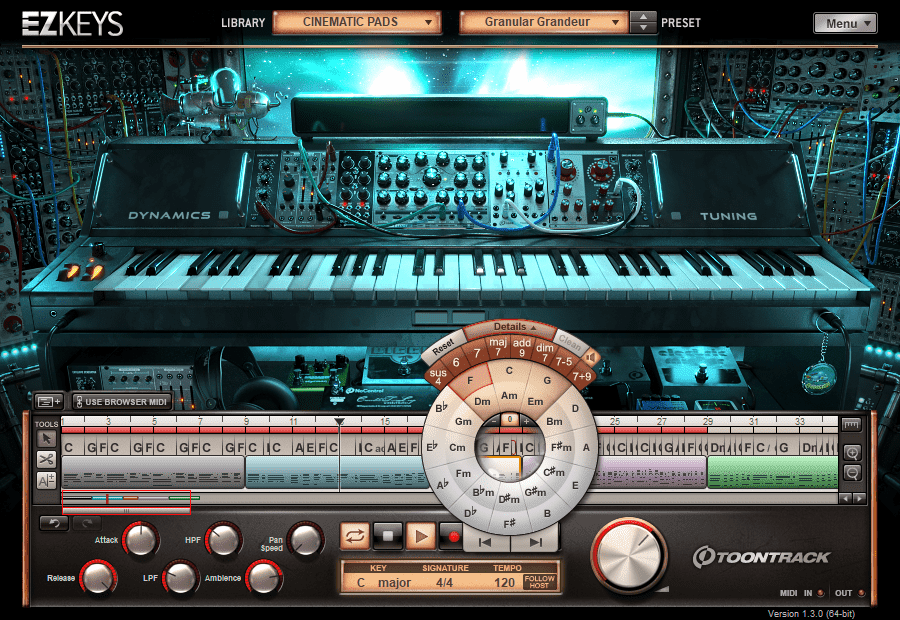Toggle loop playback on
Viewport: 900px width, 620px height.
tap(355, 536)
